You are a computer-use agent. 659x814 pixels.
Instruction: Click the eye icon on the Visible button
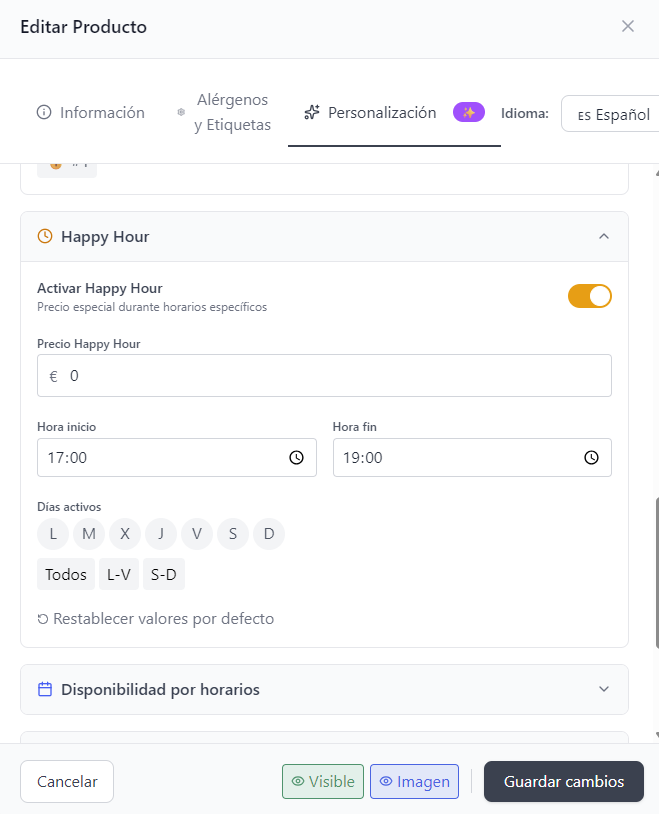point(299,780)
